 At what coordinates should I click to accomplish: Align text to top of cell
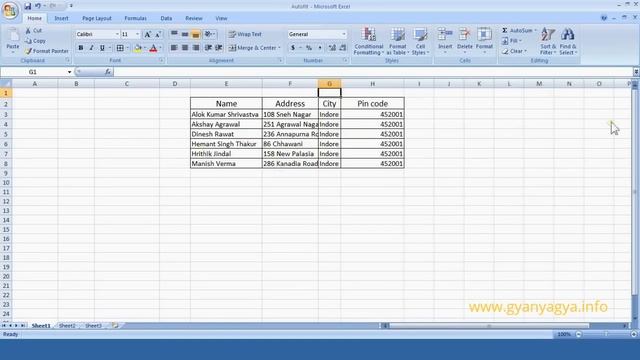(174, 34)
